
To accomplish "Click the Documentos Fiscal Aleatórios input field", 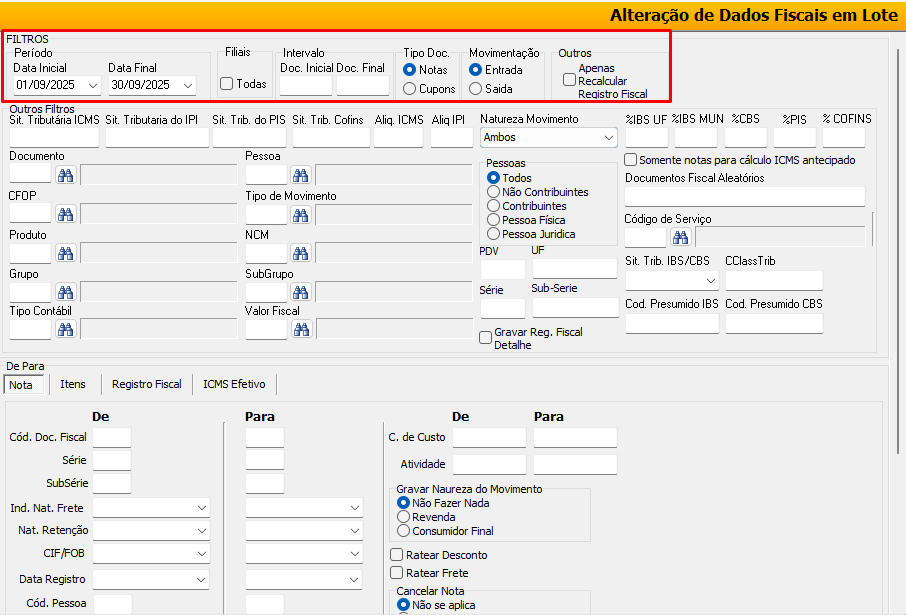I will [744, 196].
